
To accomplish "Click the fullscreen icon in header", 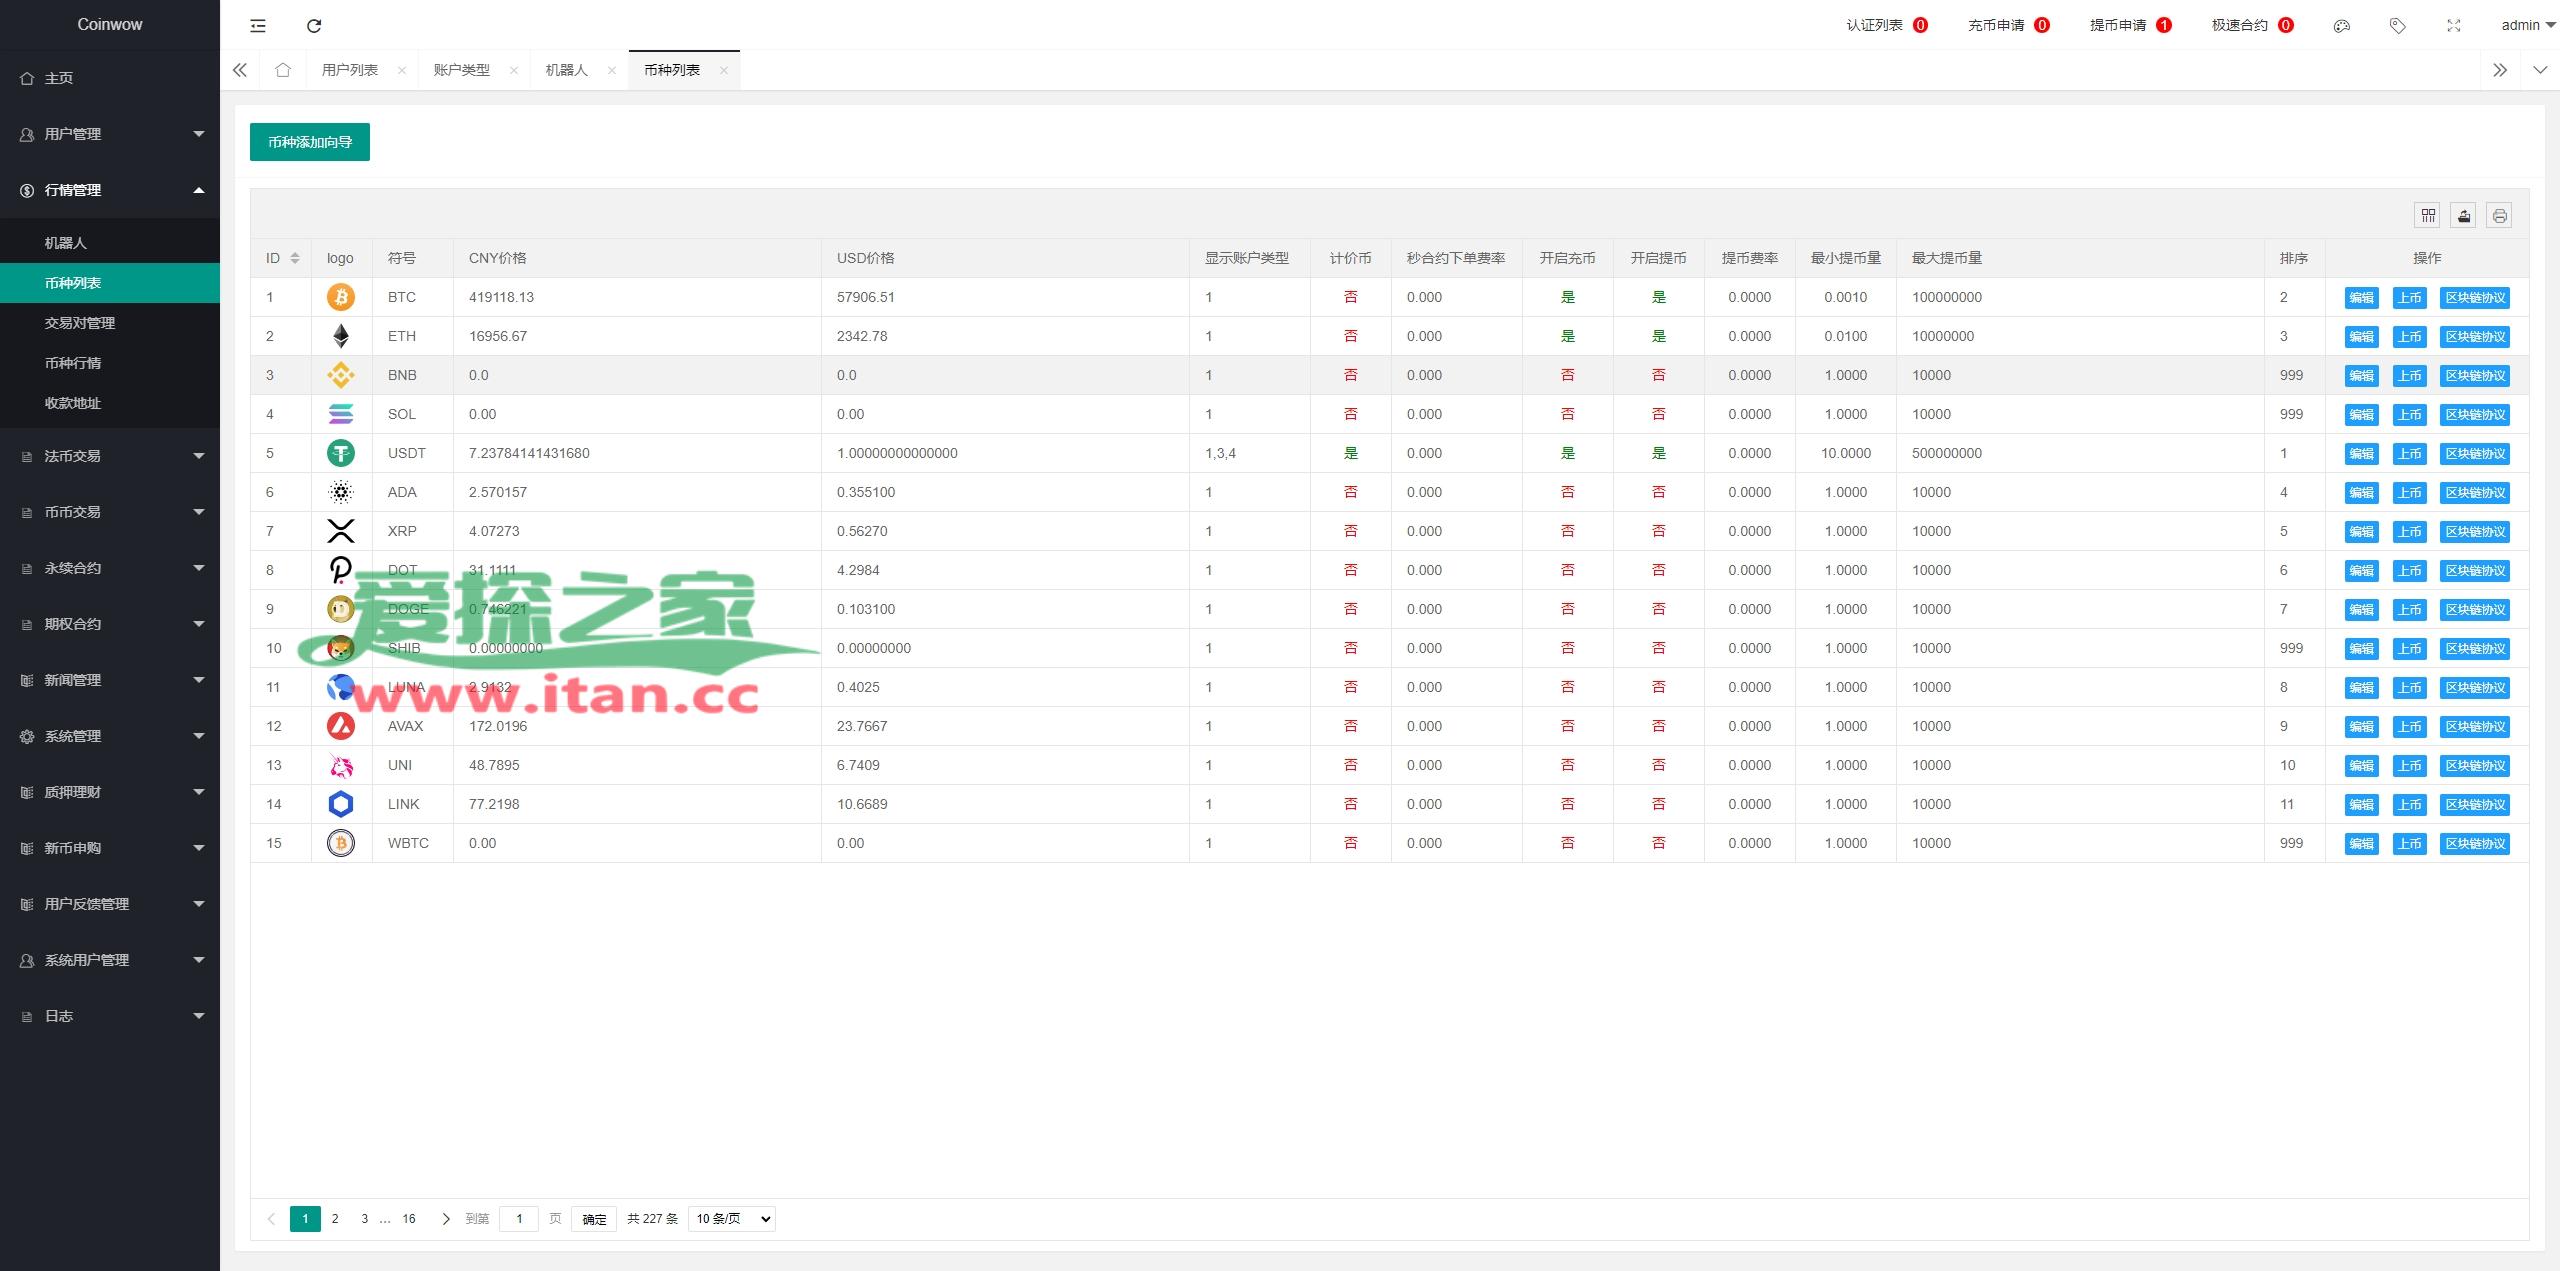I will pos(2454,26).
